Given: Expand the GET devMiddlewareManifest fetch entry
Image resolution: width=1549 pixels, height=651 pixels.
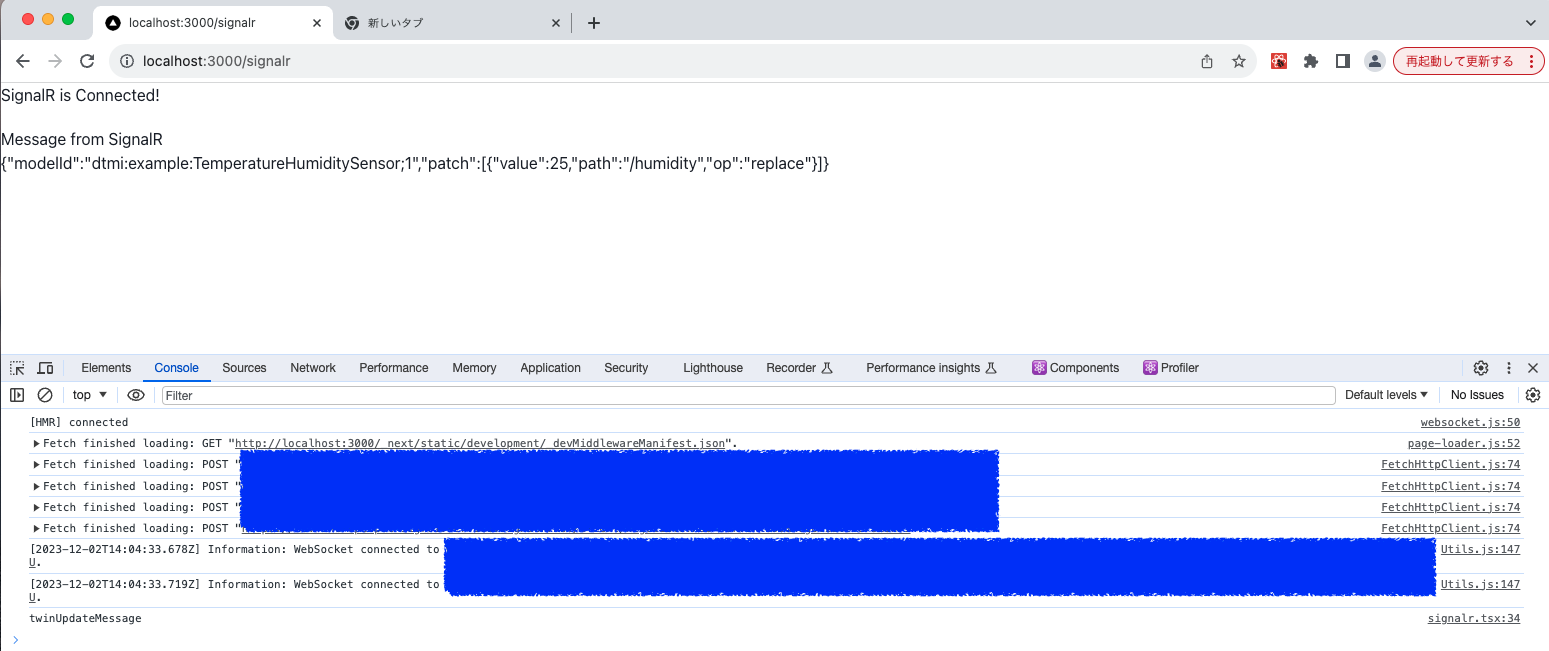Looking at the screenshot, I should click(x=37, y=443).
